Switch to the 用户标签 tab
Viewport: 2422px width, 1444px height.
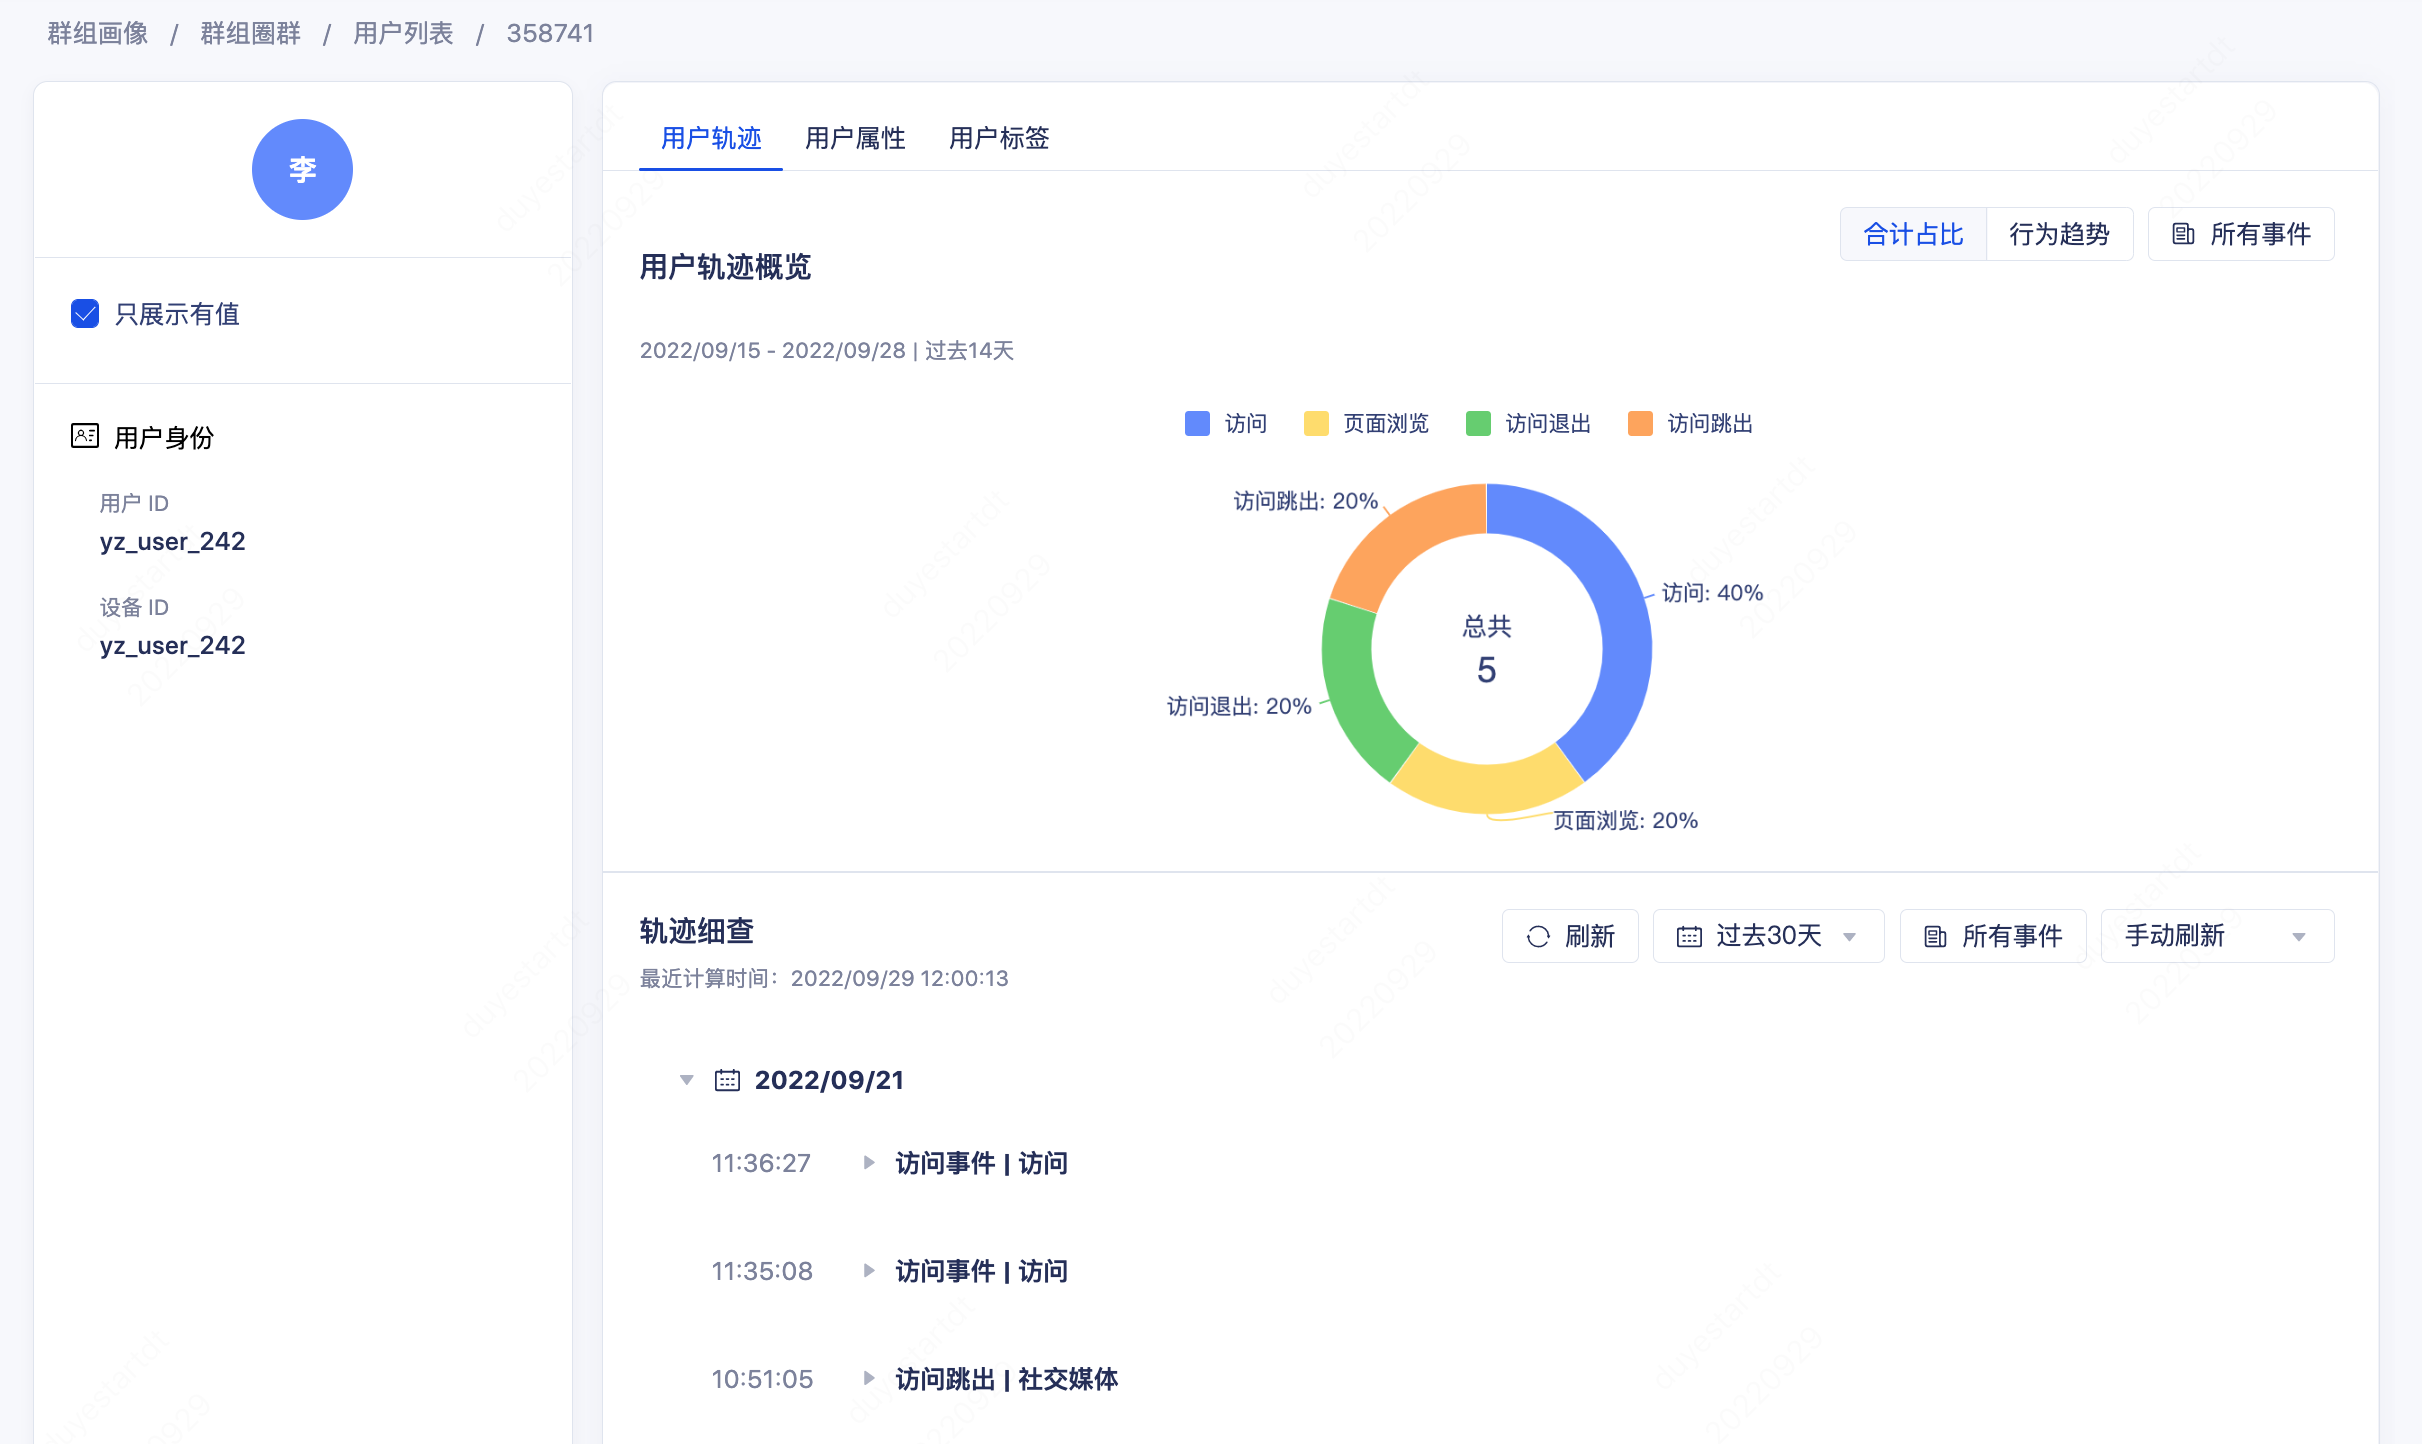pos(999,138)
